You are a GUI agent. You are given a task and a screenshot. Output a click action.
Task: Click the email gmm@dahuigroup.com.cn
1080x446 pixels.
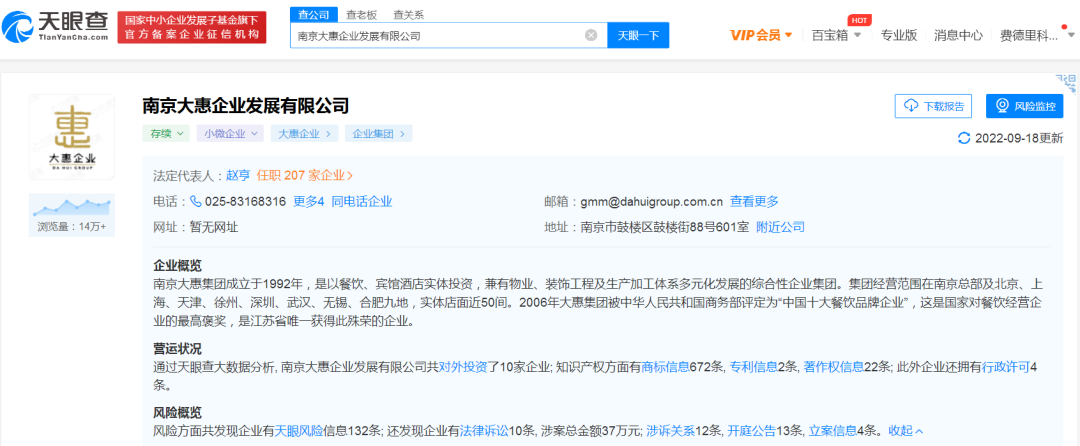click(652, 202)
